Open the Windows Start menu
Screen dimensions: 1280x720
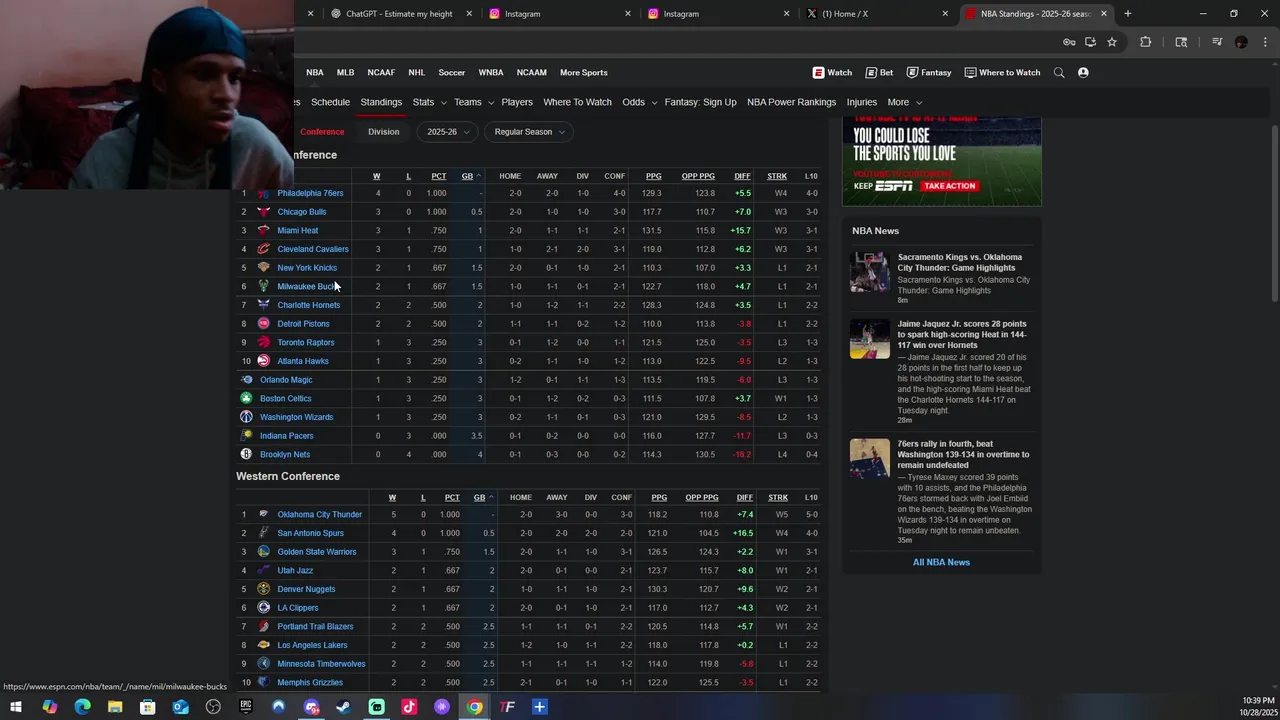pos(17,707)
